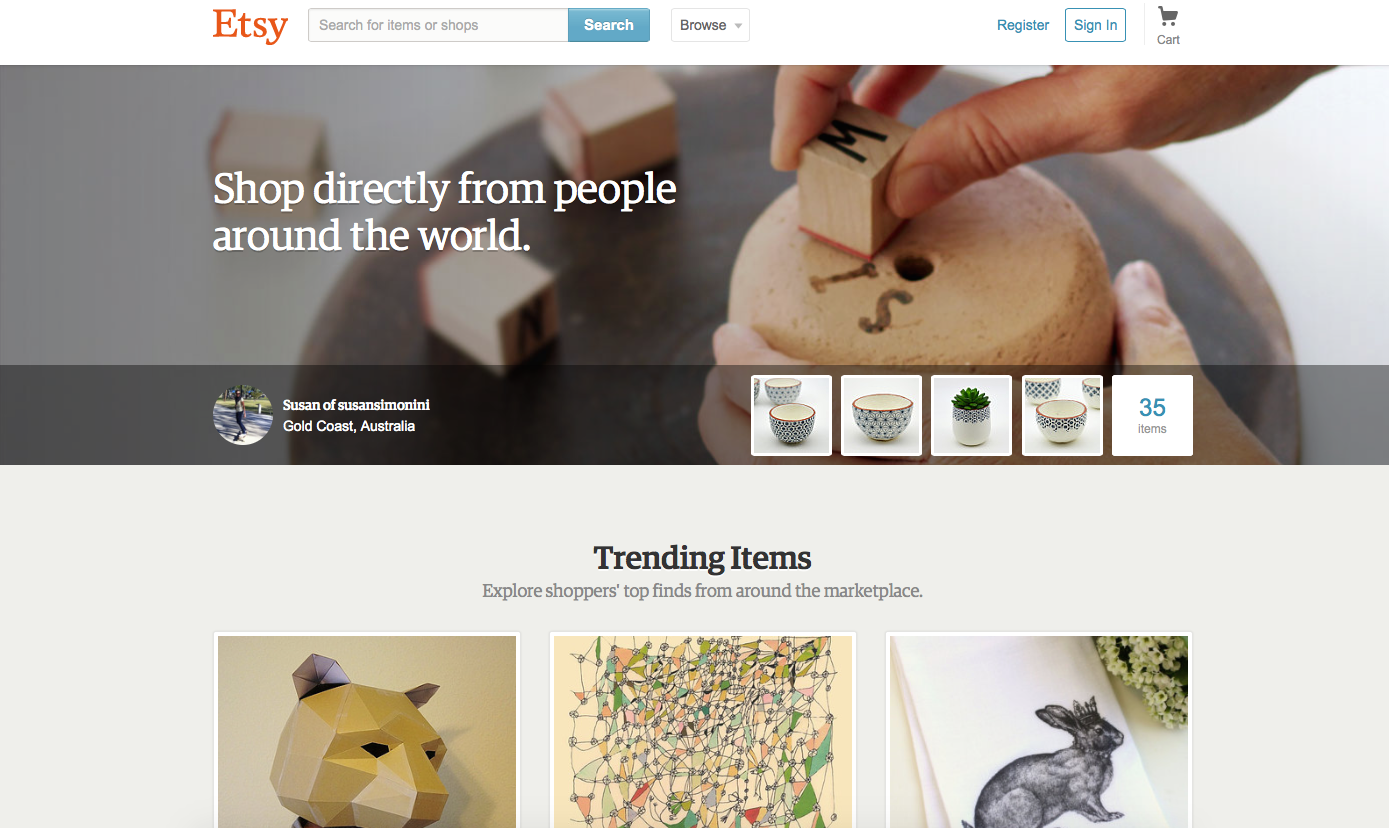View the abstract geometric drawing trending item

(703, 731)
